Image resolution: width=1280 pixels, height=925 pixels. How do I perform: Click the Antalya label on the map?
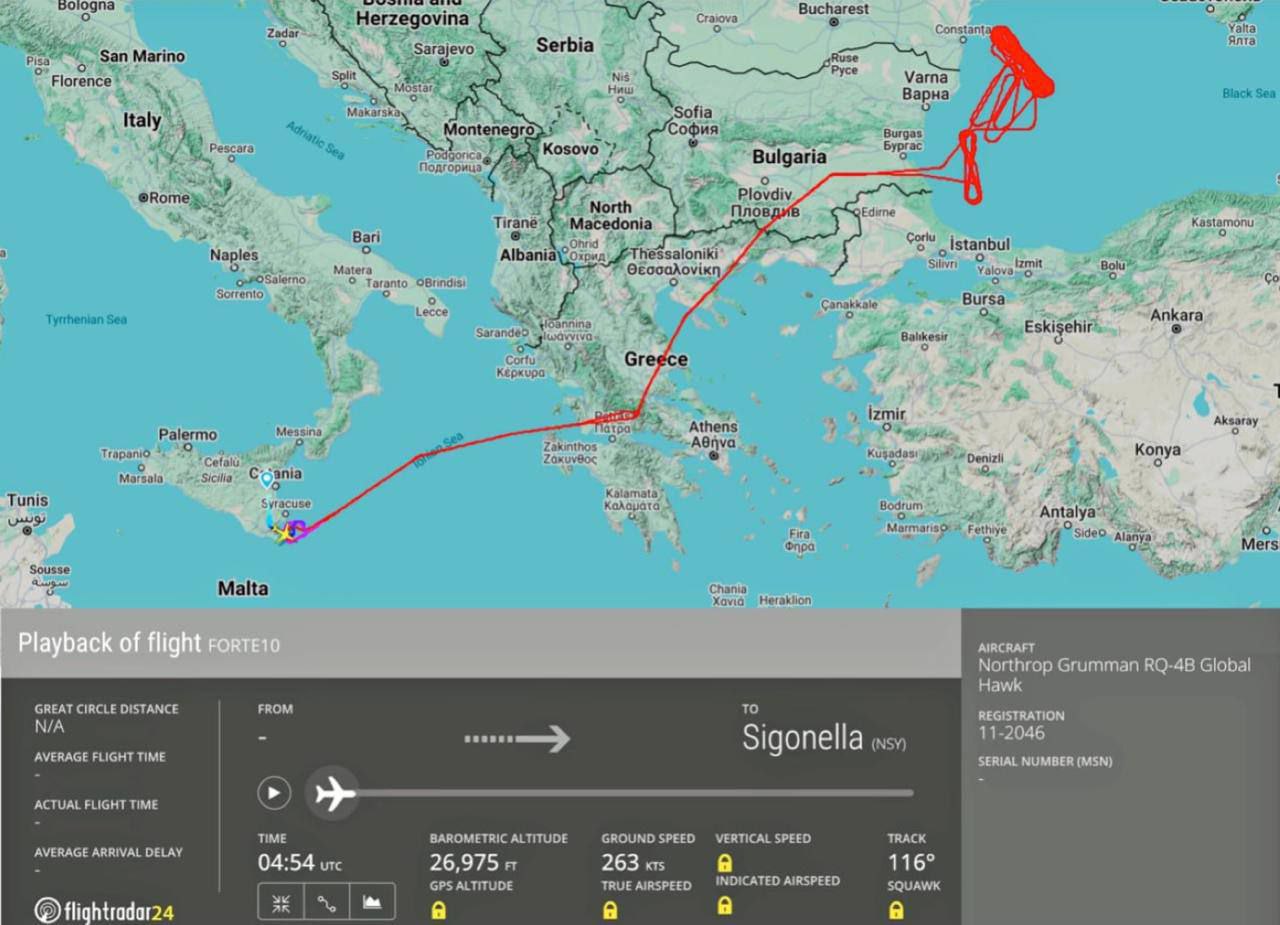click(x=1067, y=512)
